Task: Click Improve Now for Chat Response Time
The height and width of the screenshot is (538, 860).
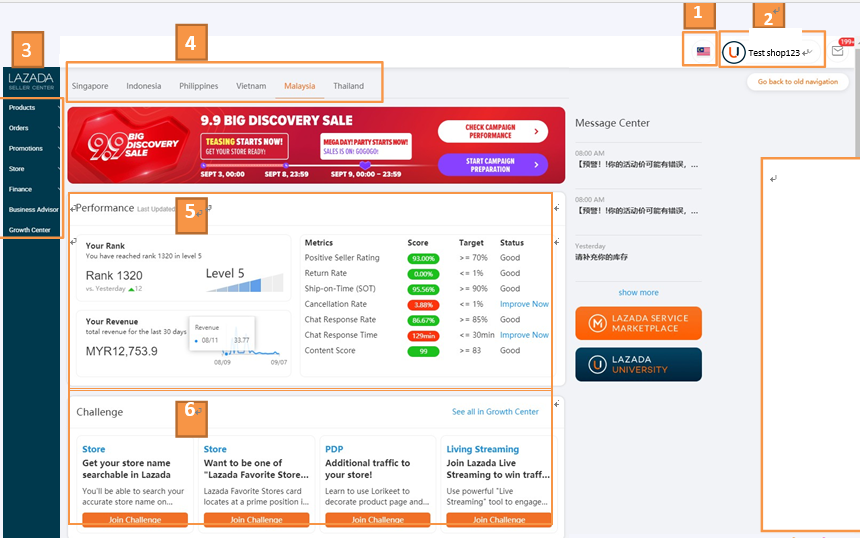Action: coord(524,335)
